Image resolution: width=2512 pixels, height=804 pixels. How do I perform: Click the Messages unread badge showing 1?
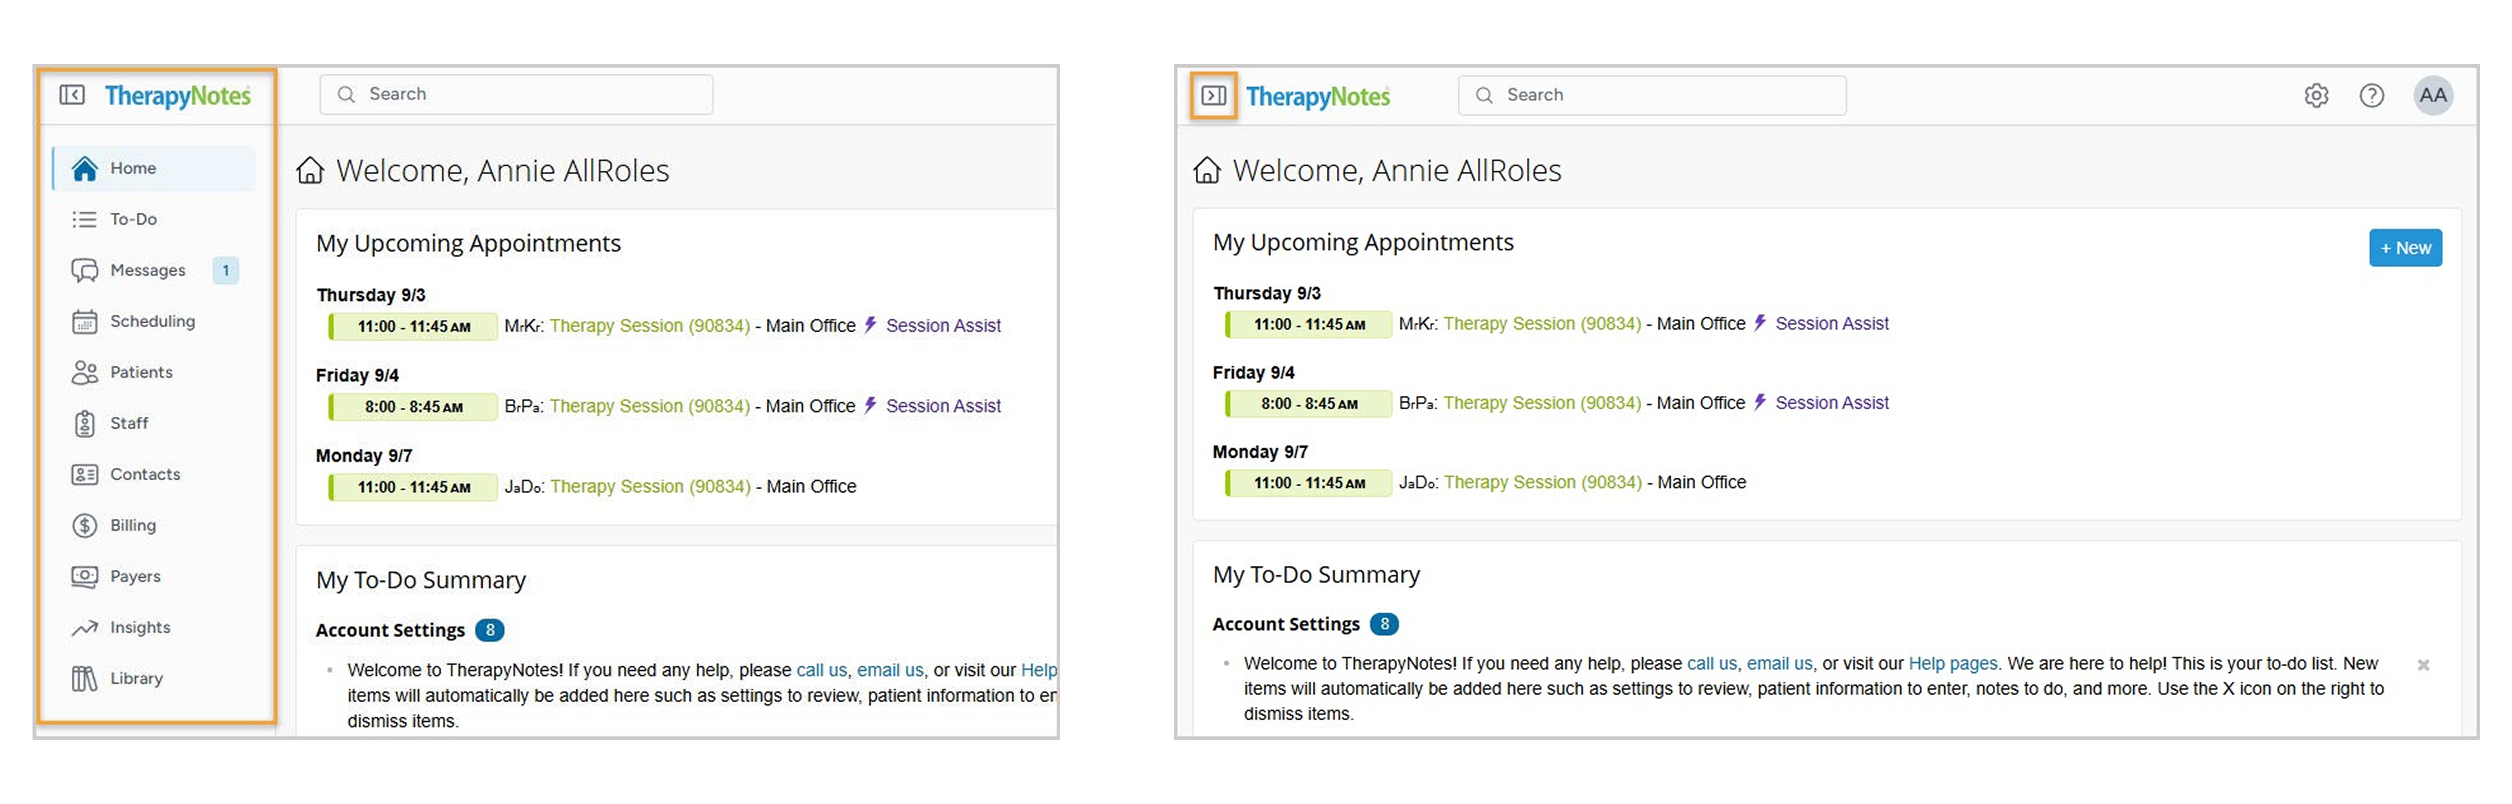226,270
